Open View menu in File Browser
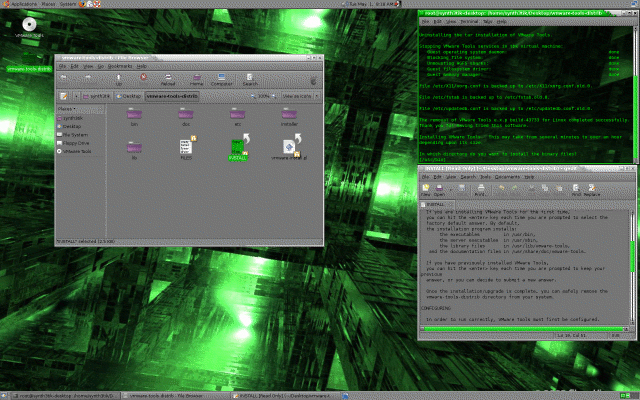 (x=88, y=66)
